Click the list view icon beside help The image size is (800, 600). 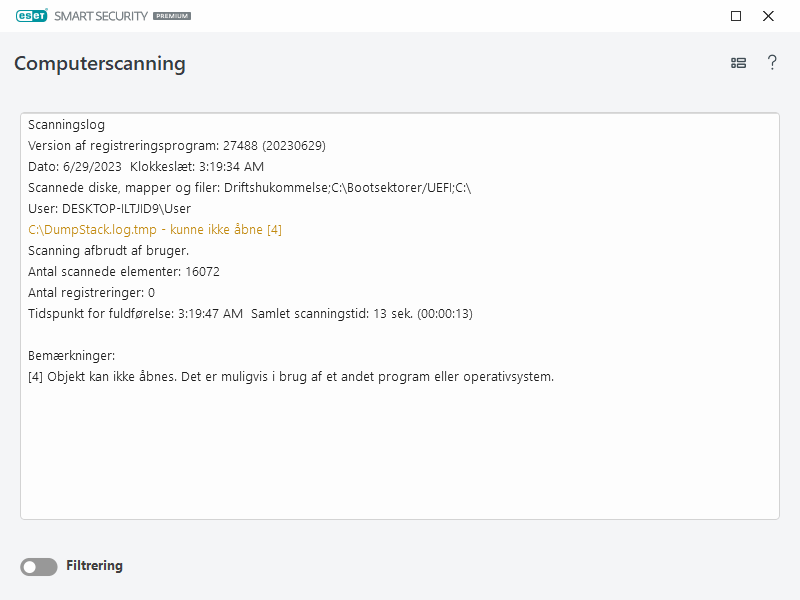click(x=739, y=63)
